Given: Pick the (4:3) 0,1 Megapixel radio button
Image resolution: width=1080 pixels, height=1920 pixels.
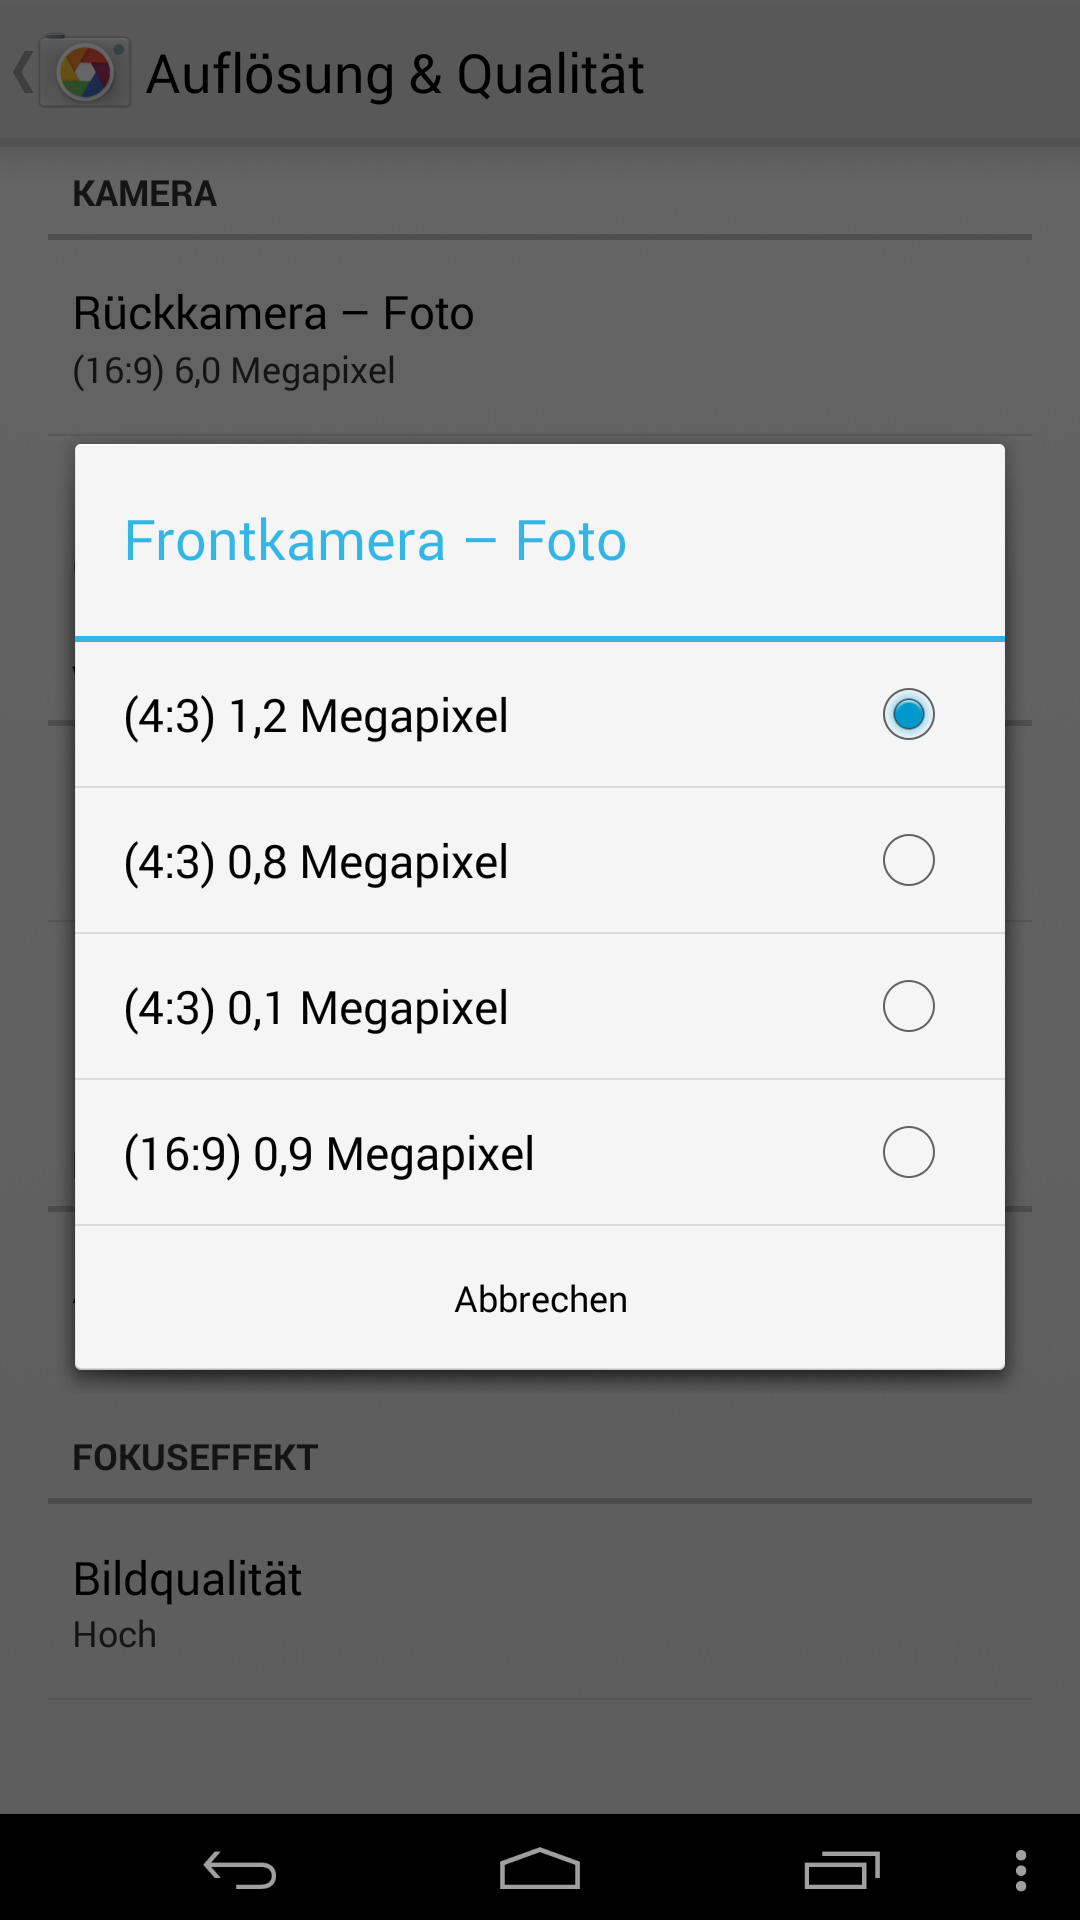Looking at the screenshot, I should tap(908, 1006).
